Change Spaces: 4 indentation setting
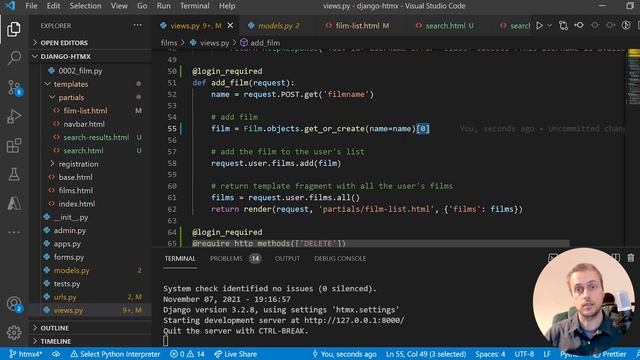The width and height of the screenshot is (640, 360). point(490,354)
